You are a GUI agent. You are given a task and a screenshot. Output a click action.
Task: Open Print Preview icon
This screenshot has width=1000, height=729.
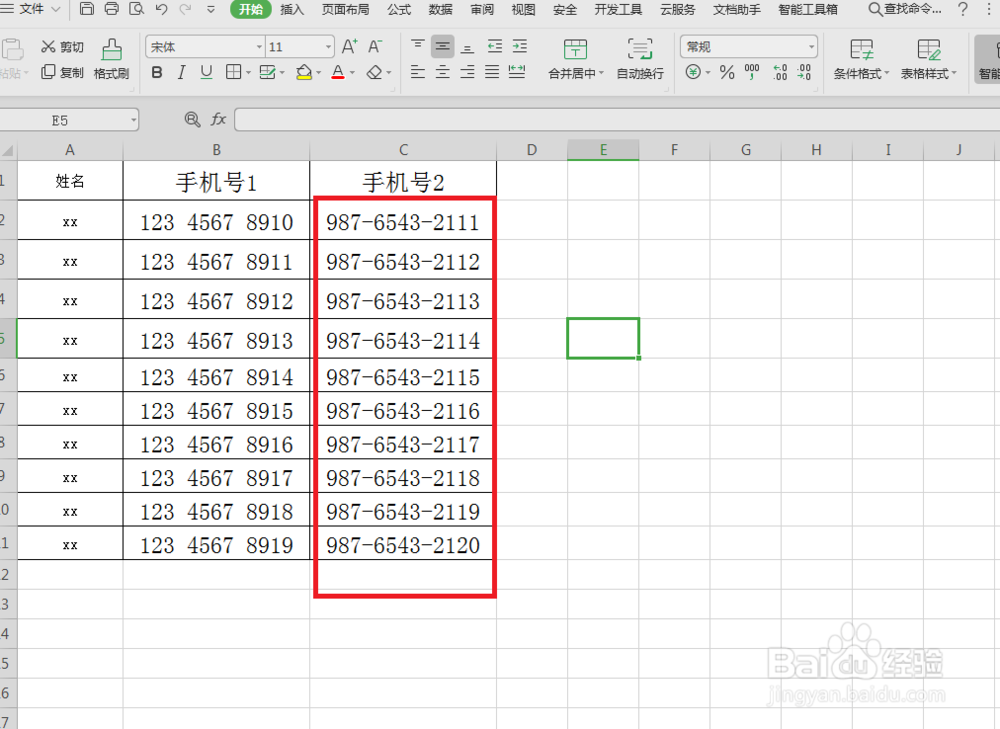[136, 9]
